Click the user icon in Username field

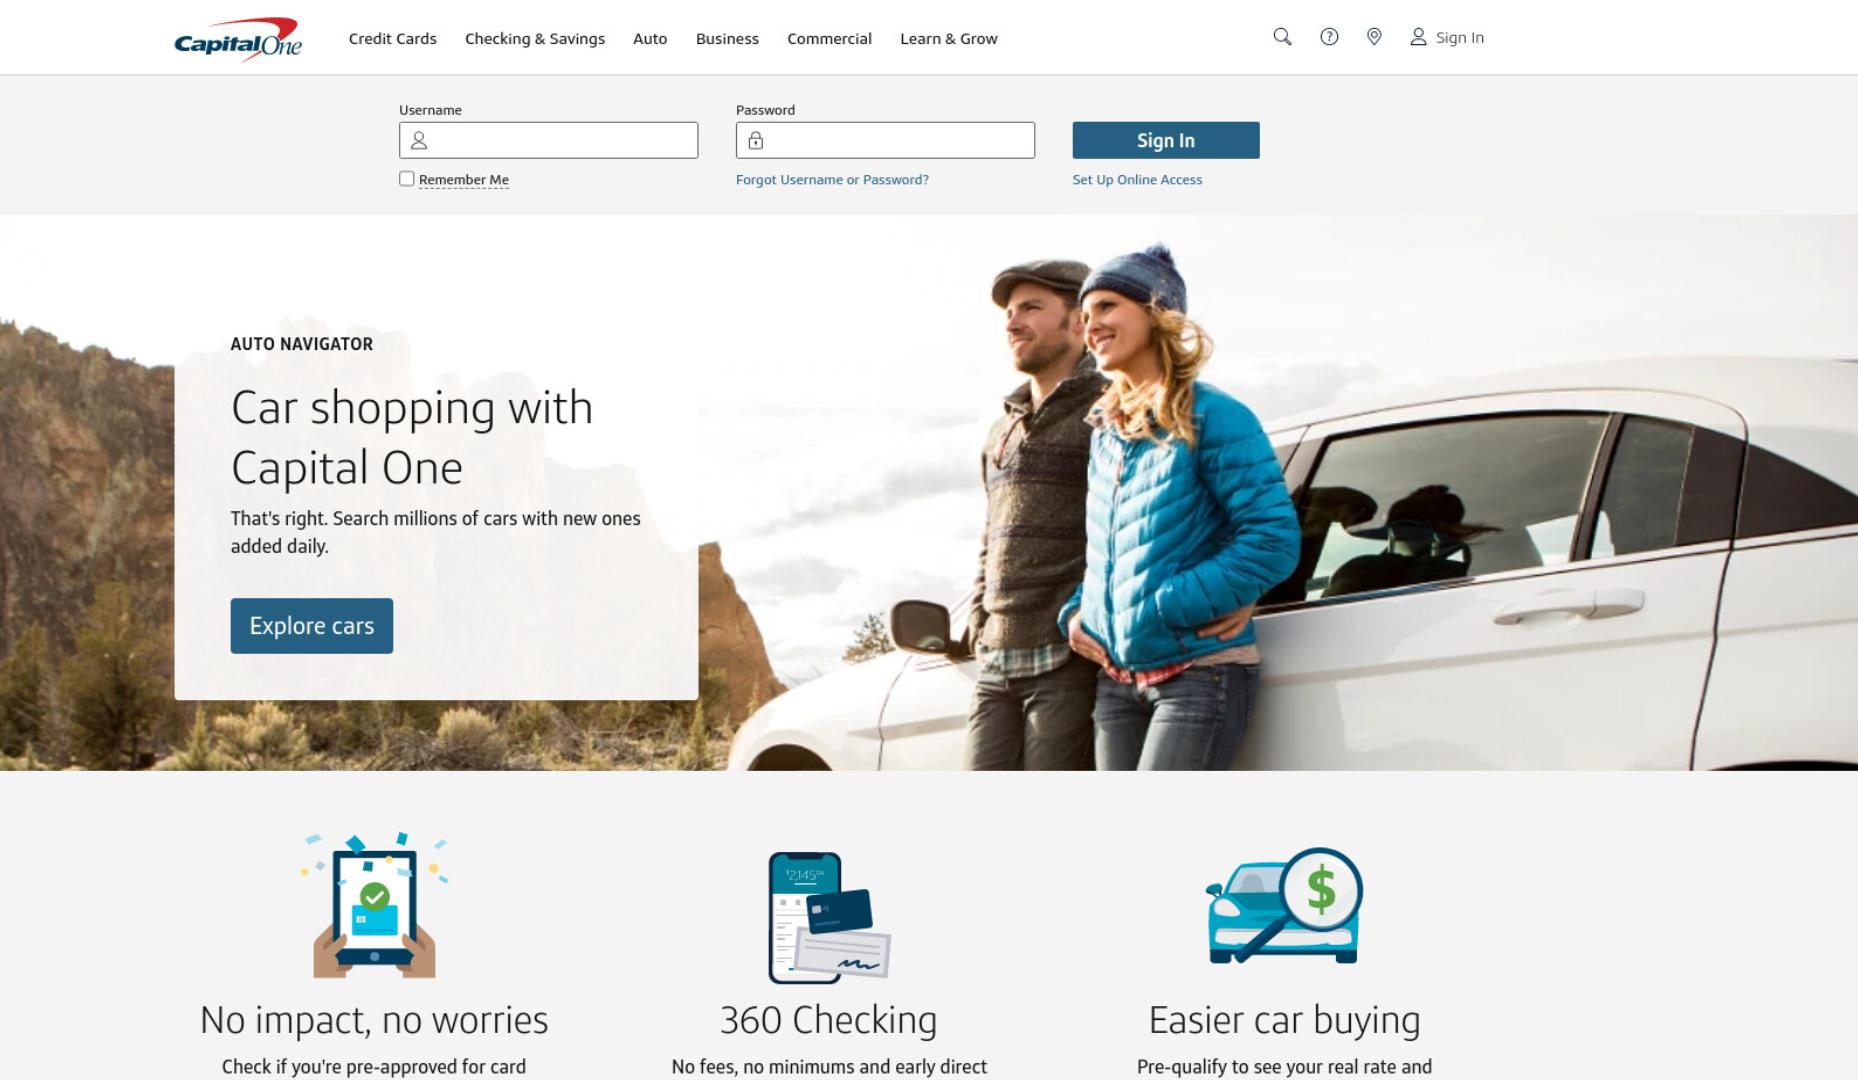click(419, 141)
